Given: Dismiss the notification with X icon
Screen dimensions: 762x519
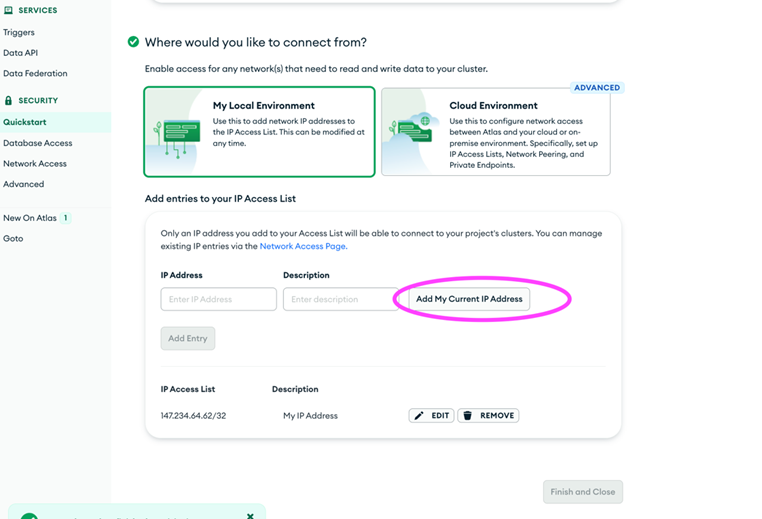Looking at the screenshot, I should tap(250, 516).
